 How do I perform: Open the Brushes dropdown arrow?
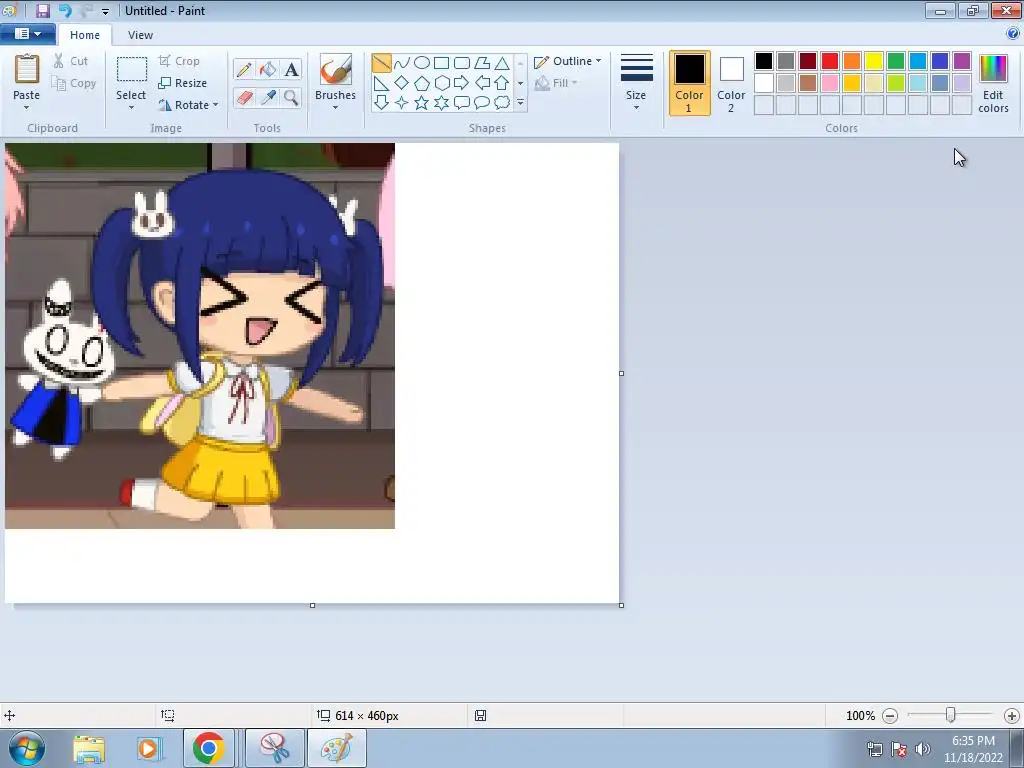(x=335, y=108)
